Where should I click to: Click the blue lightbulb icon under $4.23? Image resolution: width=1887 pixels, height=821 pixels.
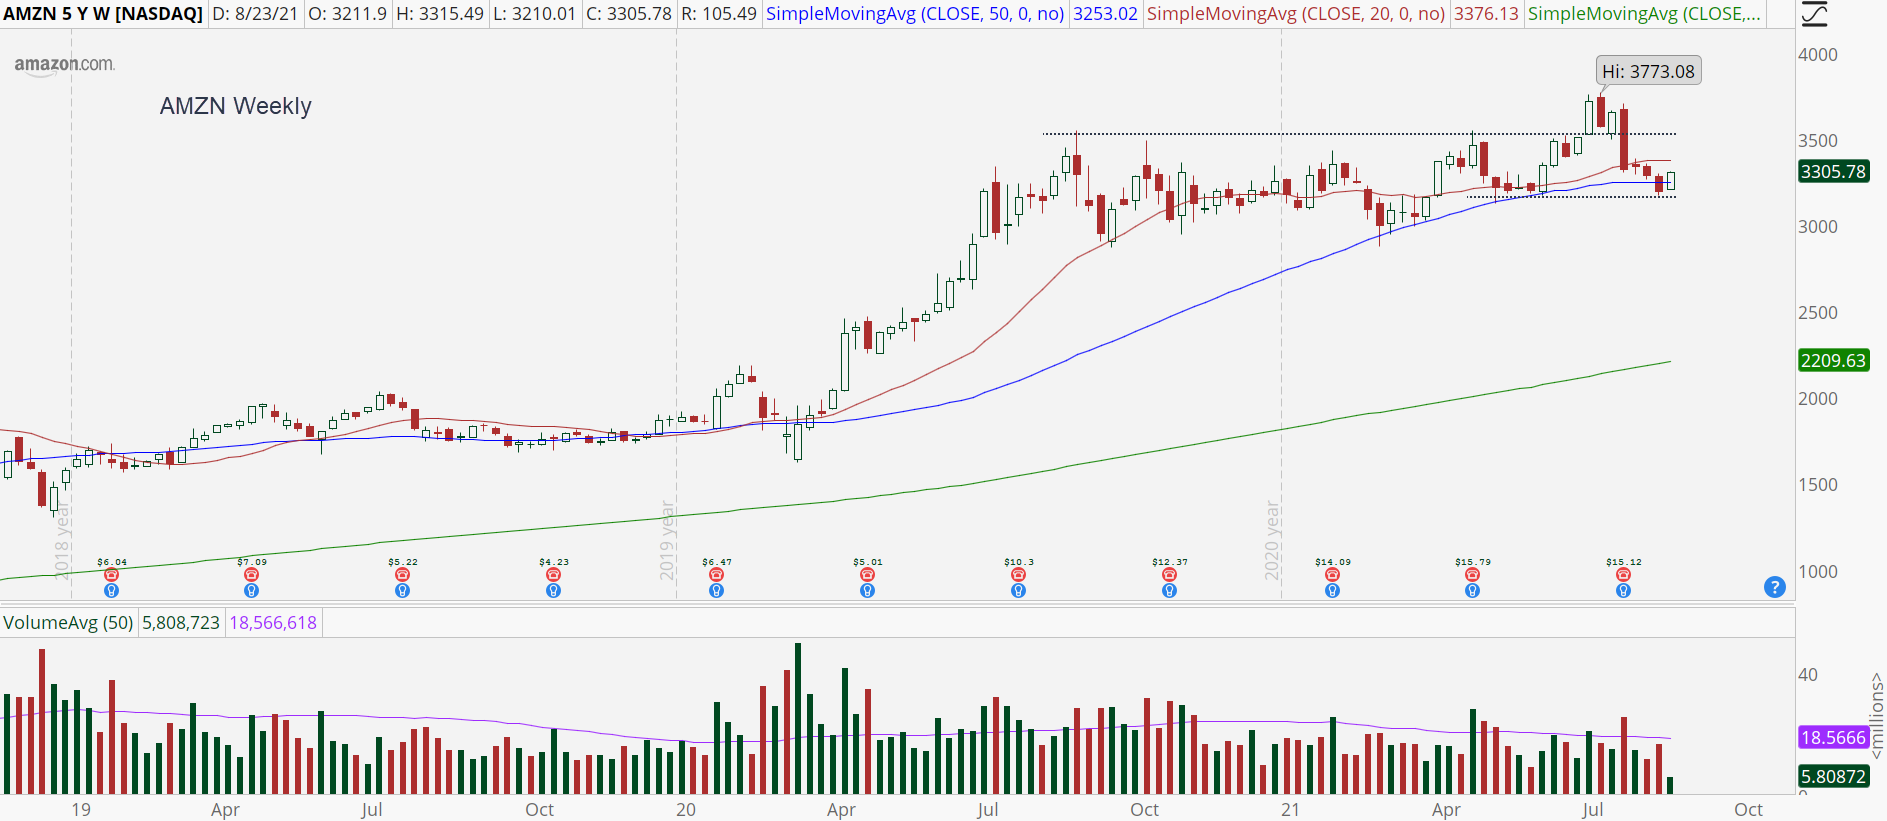[x=554, y=591]
